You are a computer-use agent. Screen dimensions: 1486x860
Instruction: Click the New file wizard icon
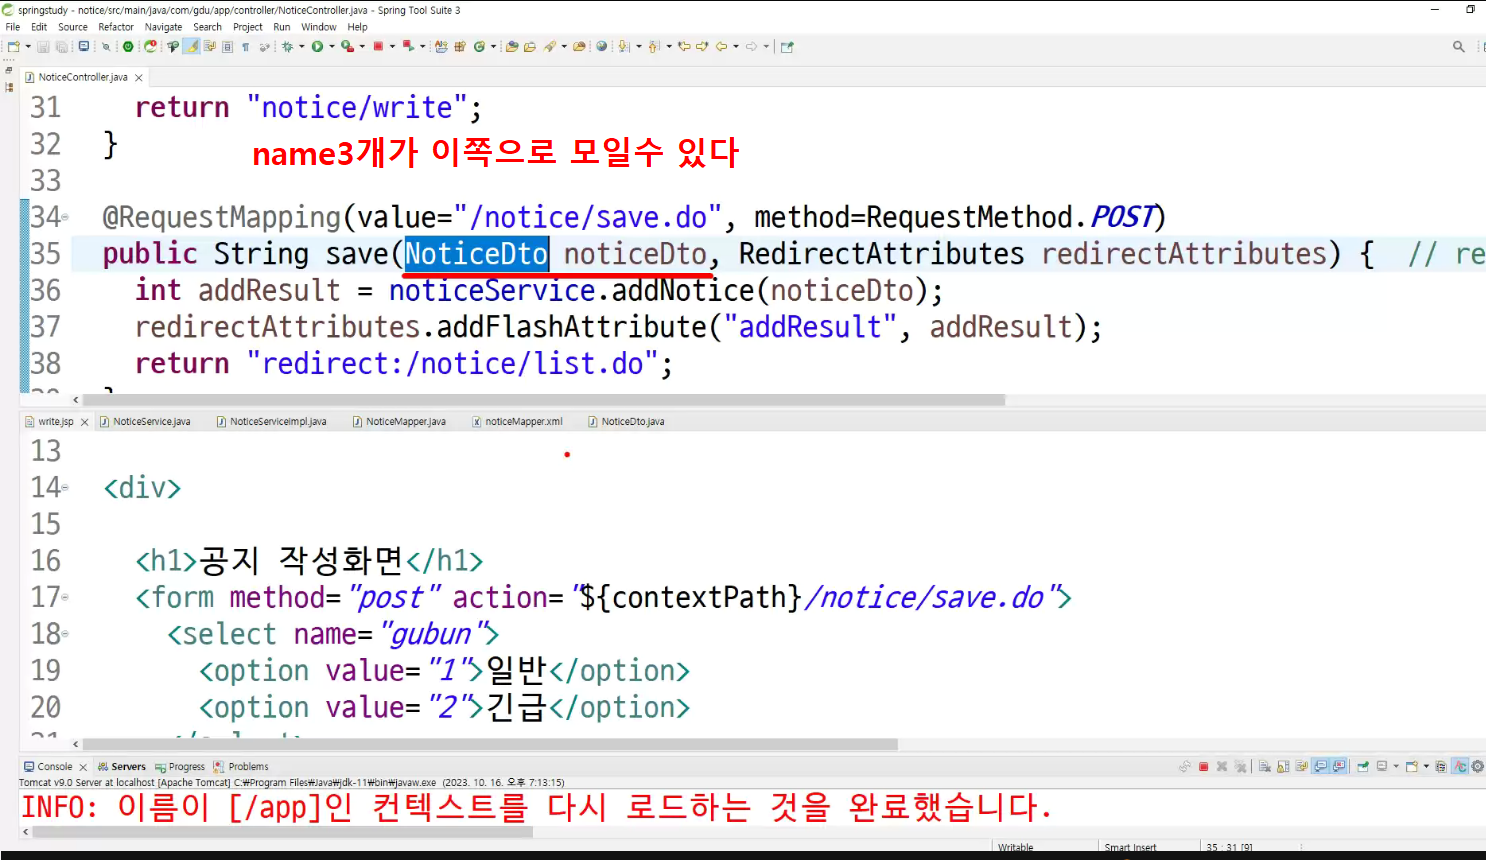pyautogui.click(x=13, y=46)
